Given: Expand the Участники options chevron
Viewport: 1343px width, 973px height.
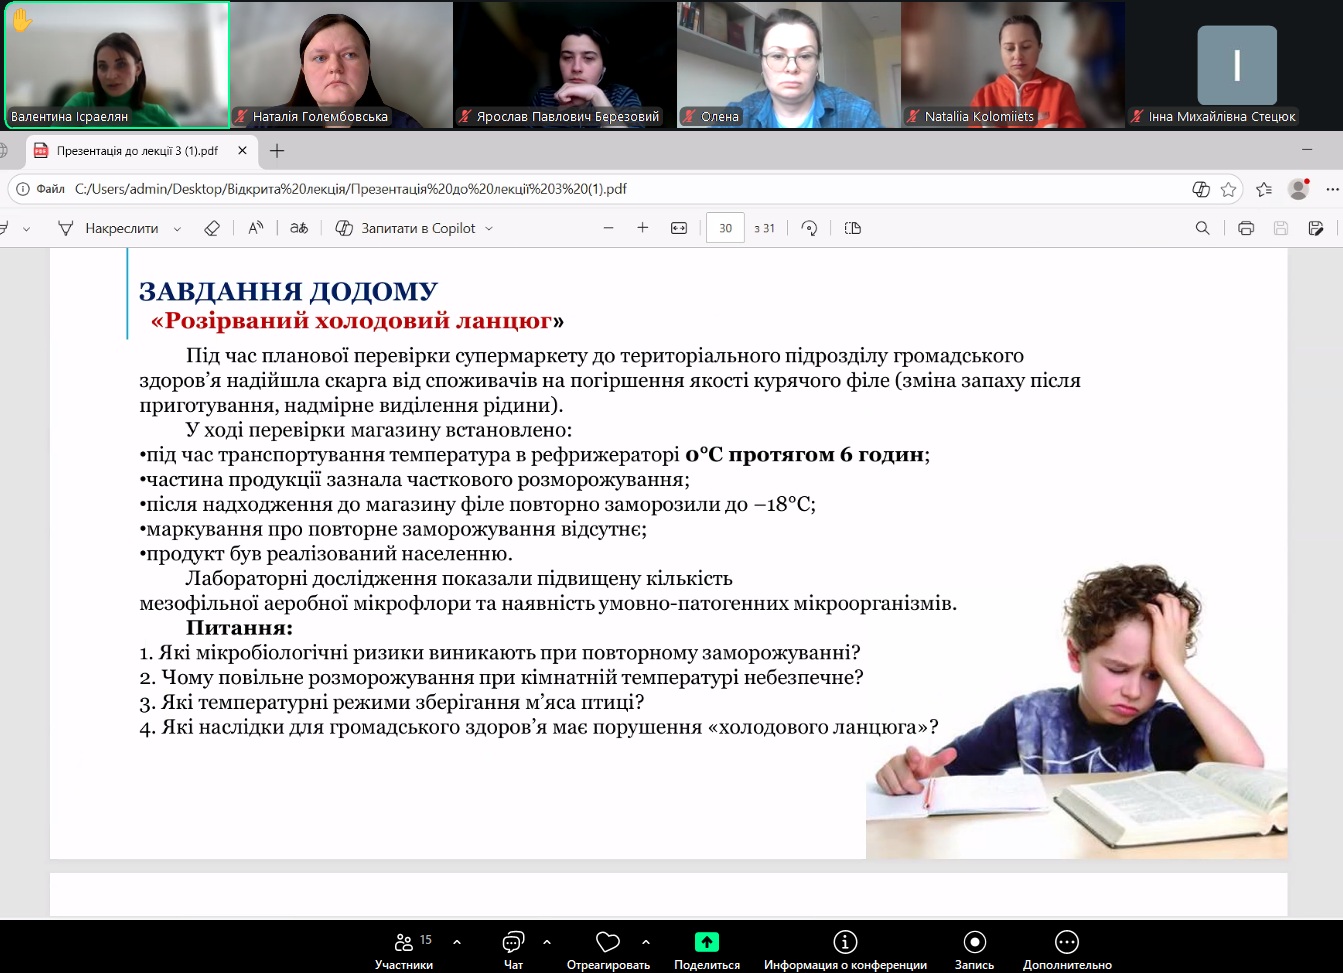Looking at the screenshot, I should point(457,942).
